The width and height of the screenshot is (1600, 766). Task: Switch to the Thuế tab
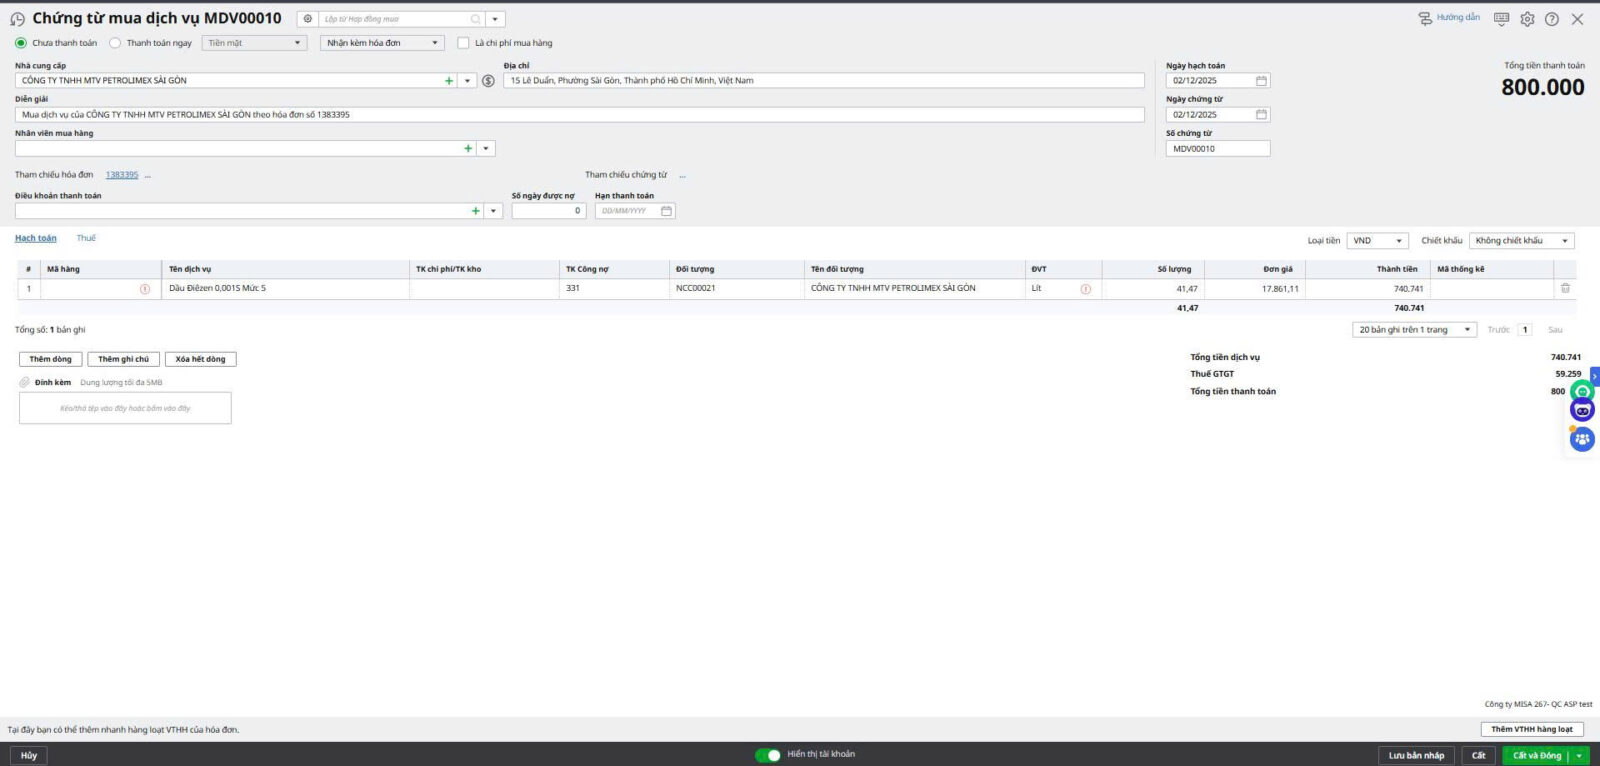[x=86, y=238]
